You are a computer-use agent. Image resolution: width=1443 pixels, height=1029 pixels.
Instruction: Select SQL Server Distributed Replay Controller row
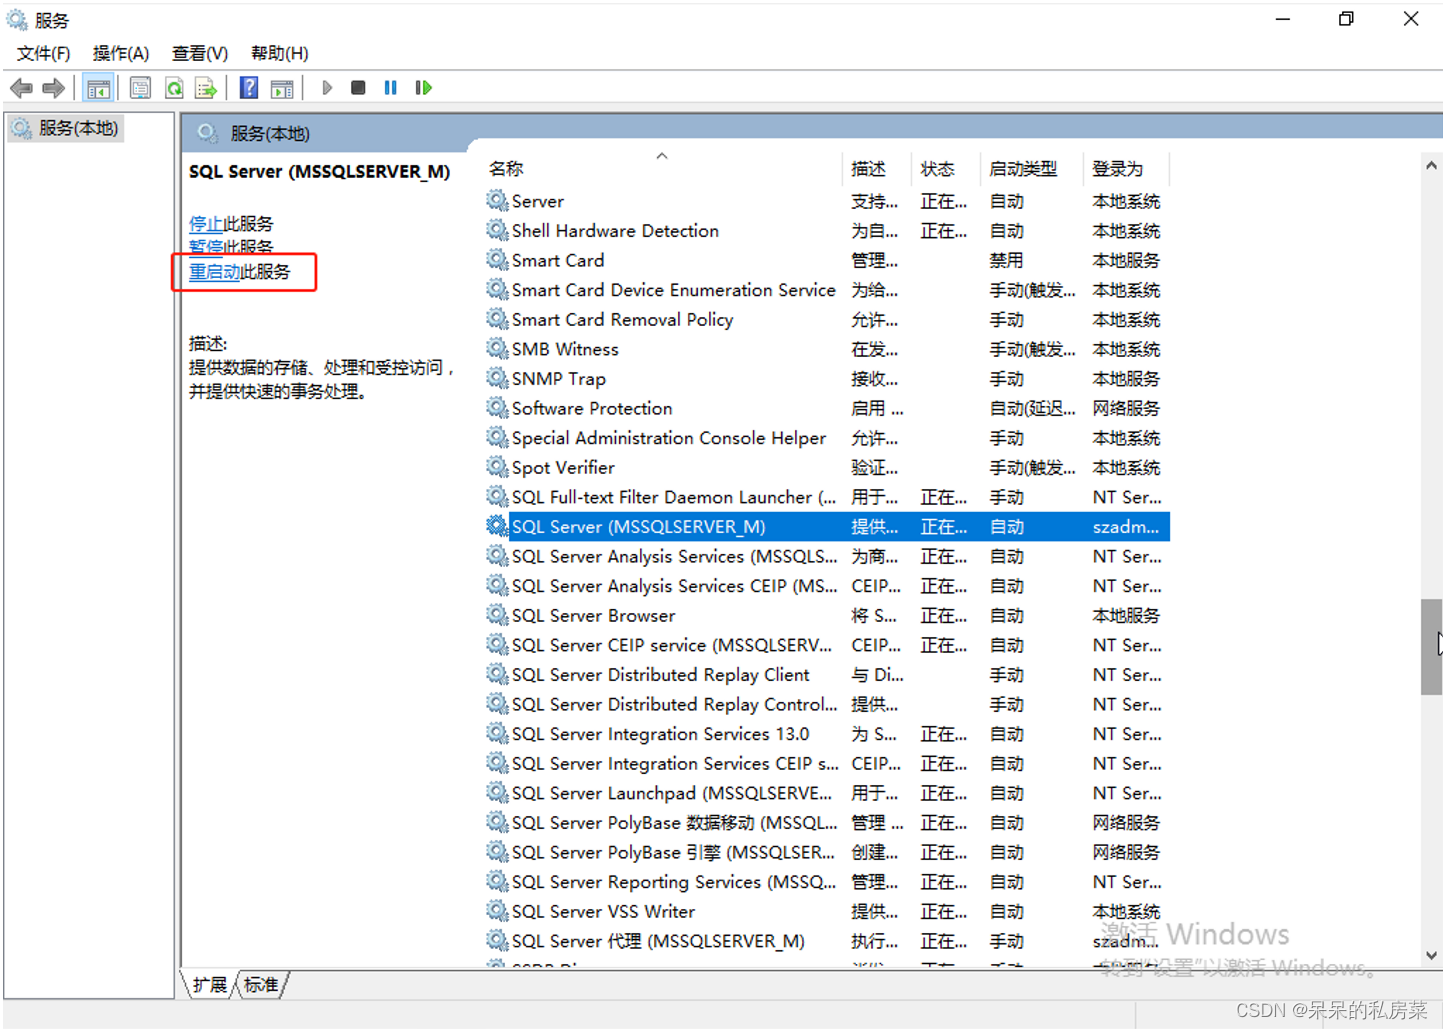827,704
